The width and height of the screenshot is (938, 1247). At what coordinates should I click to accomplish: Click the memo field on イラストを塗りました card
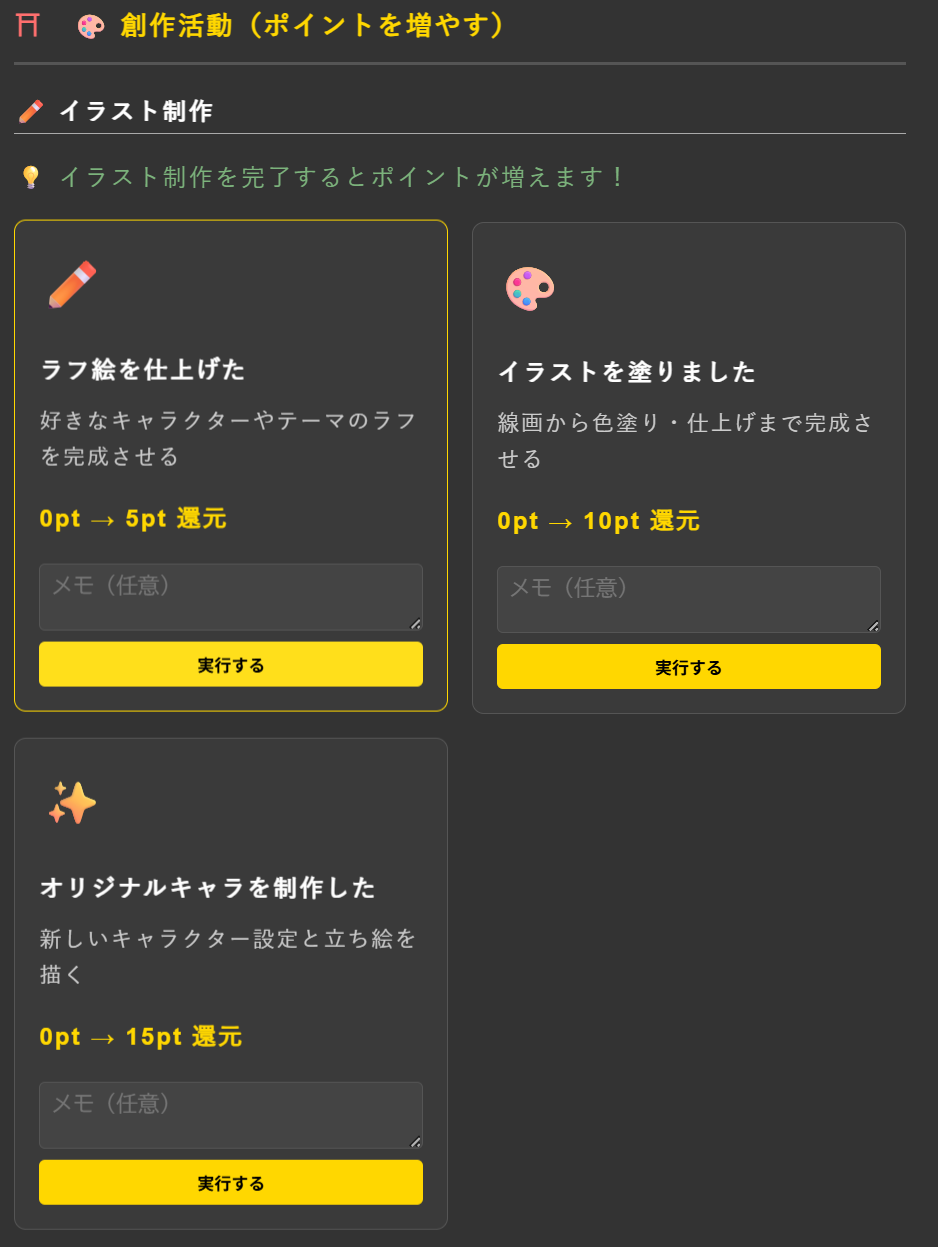pos(688,599)
